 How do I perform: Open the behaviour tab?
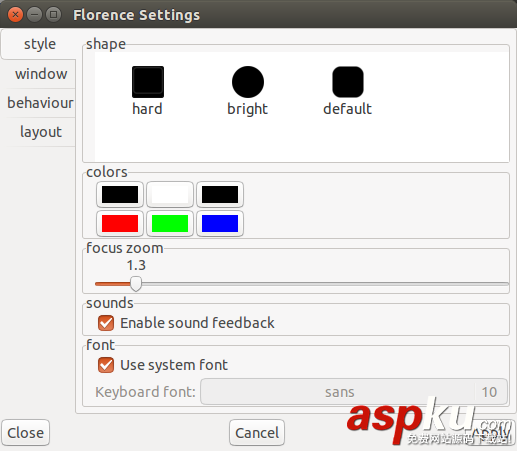point(40,103)
